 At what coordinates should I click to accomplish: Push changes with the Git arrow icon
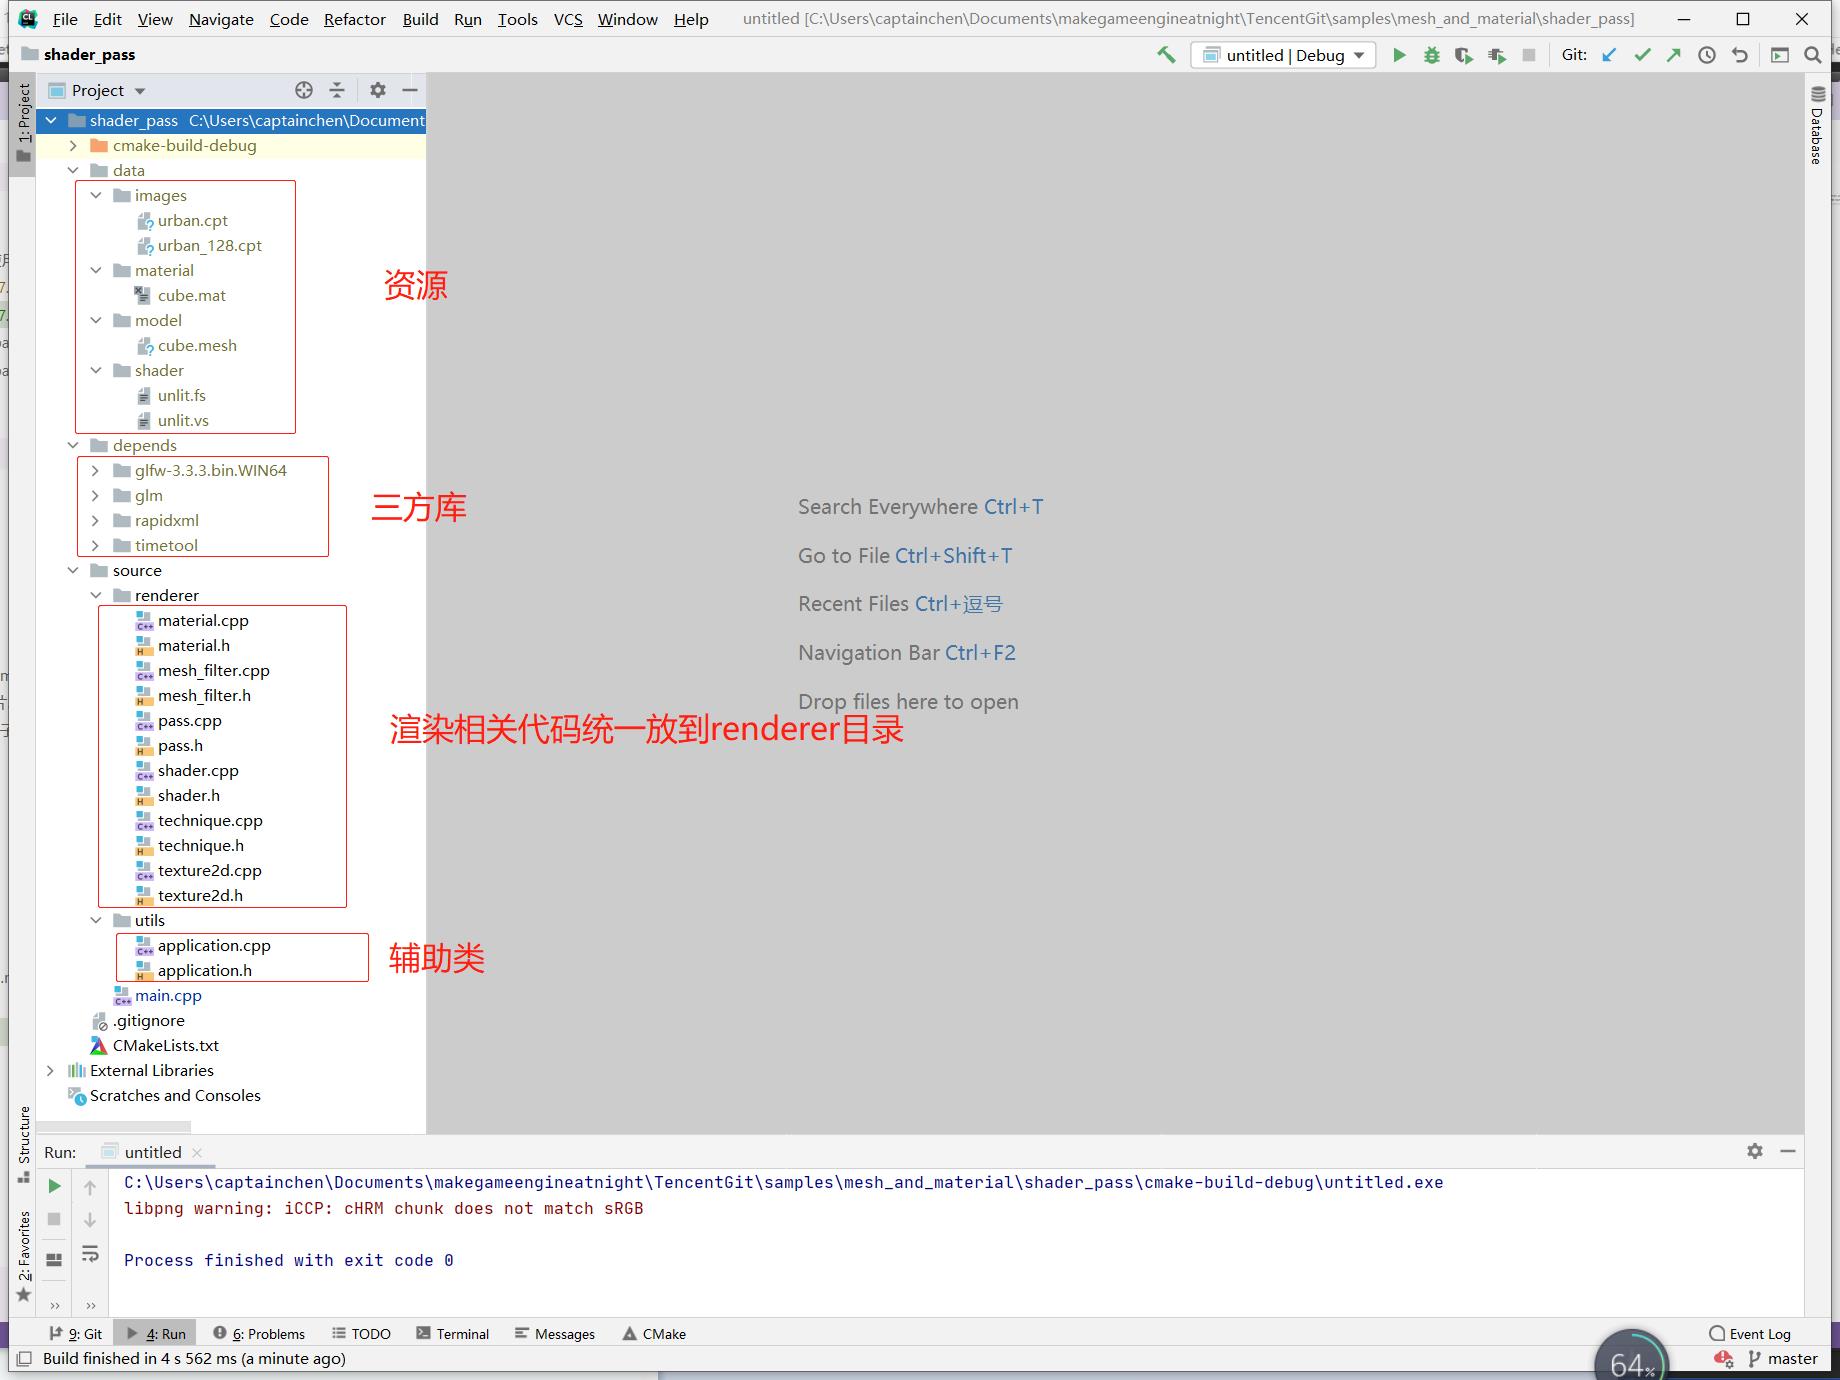click(1674, 55)
